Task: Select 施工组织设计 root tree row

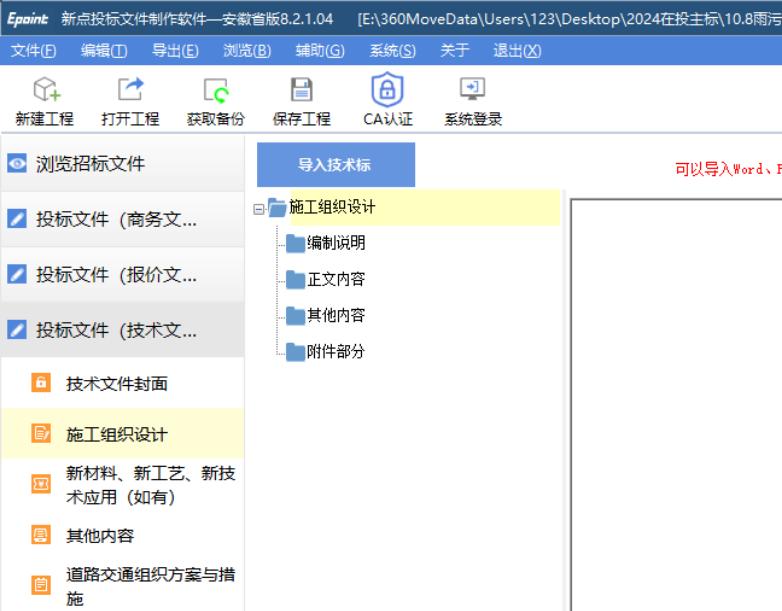Action: coord(425,207)
